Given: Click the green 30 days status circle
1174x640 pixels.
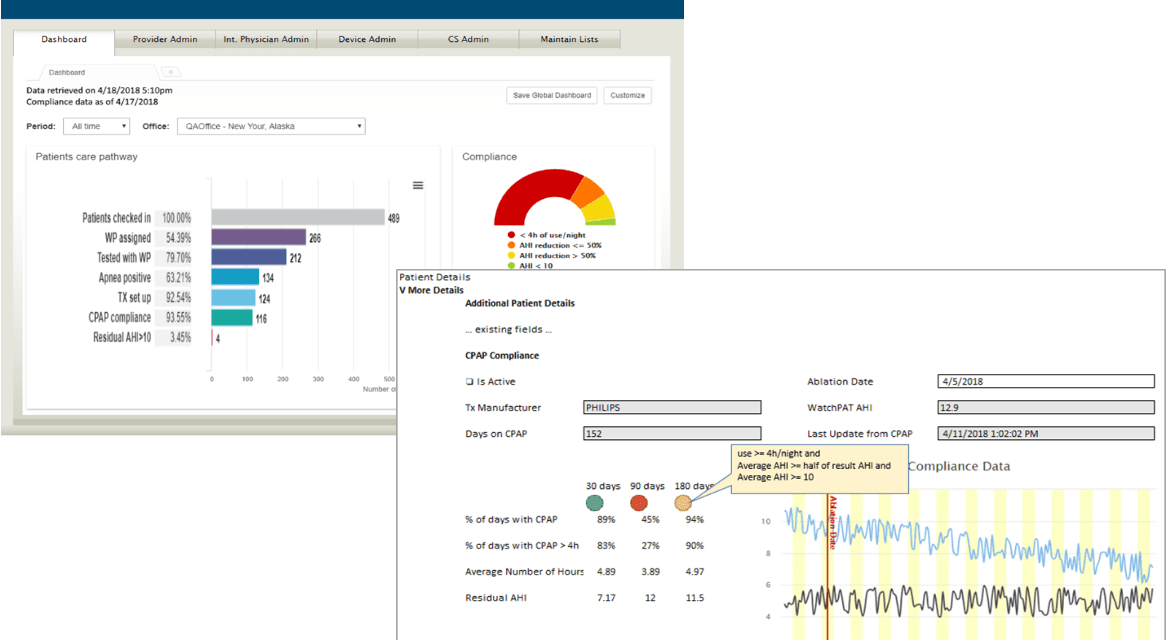Looking at the screenshot, I should tap(594, 503).
